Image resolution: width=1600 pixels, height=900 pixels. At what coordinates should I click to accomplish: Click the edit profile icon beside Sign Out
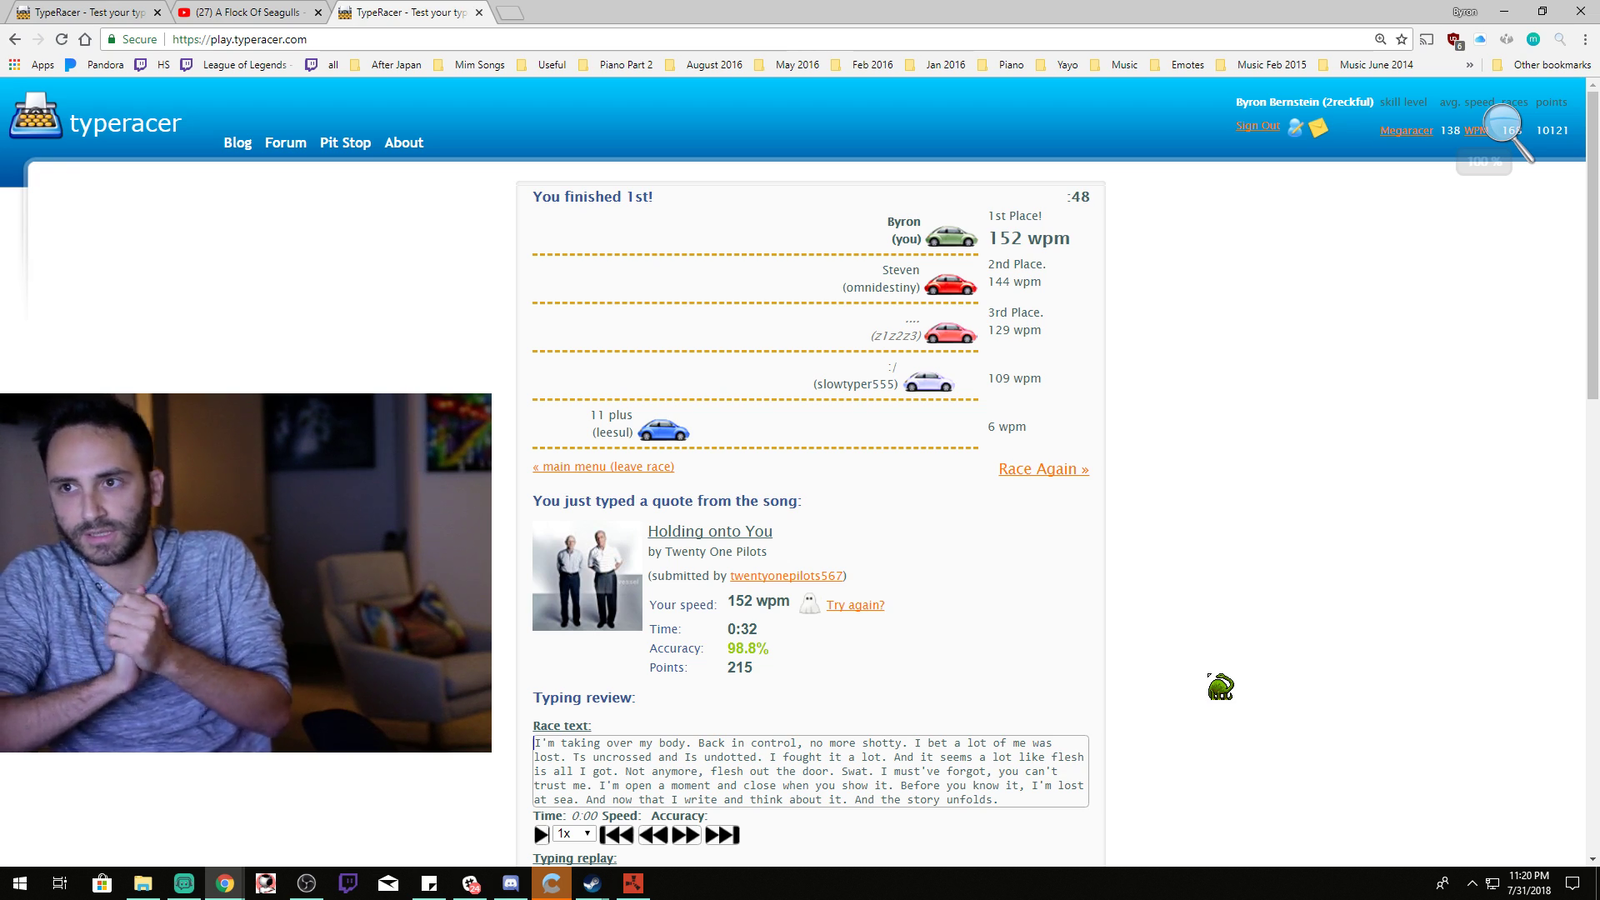tap(1296, 127)
